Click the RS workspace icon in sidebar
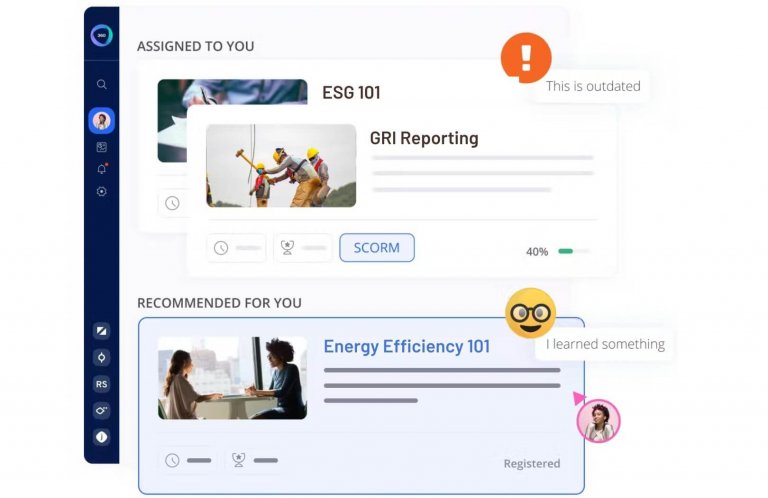The image size is (768, 498). tap(101, 384)
